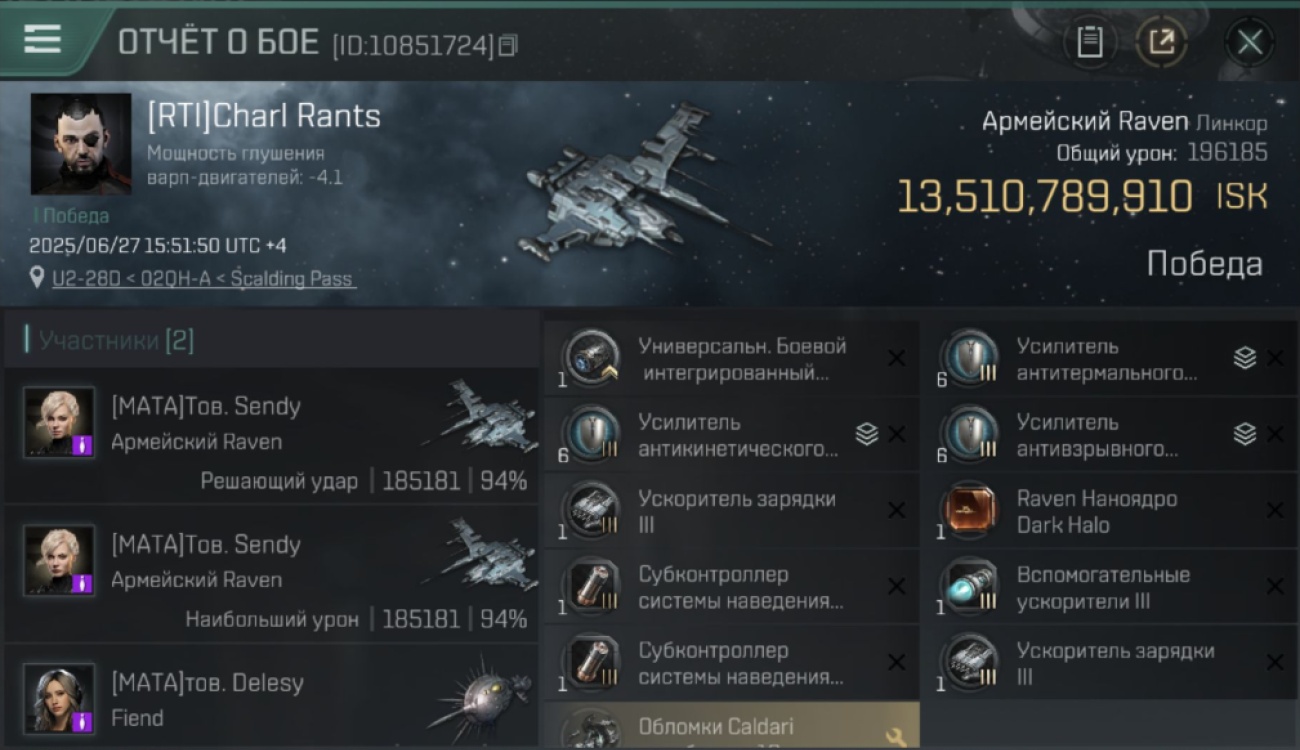Open the U2-28D location link

(x=203, y=278)
